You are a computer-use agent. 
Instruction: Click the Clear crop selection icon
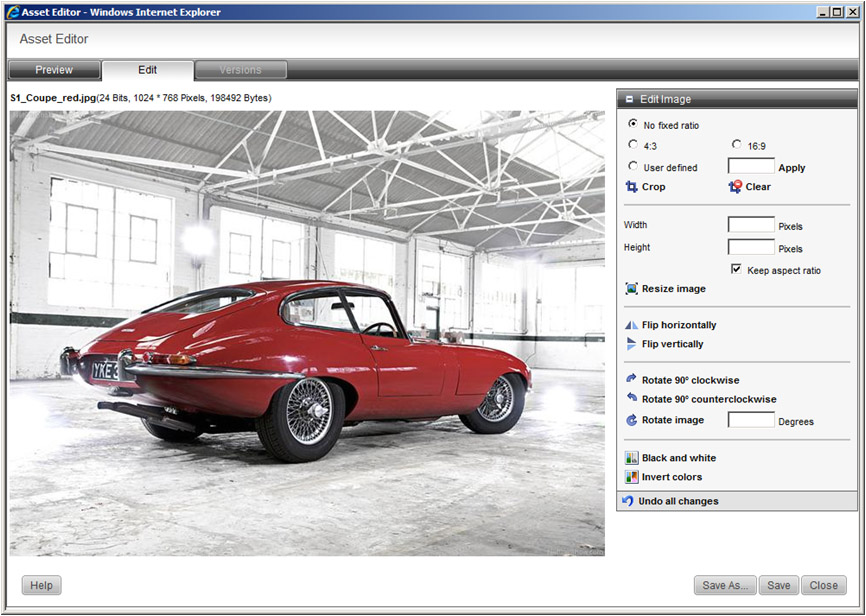coord(735,187)
